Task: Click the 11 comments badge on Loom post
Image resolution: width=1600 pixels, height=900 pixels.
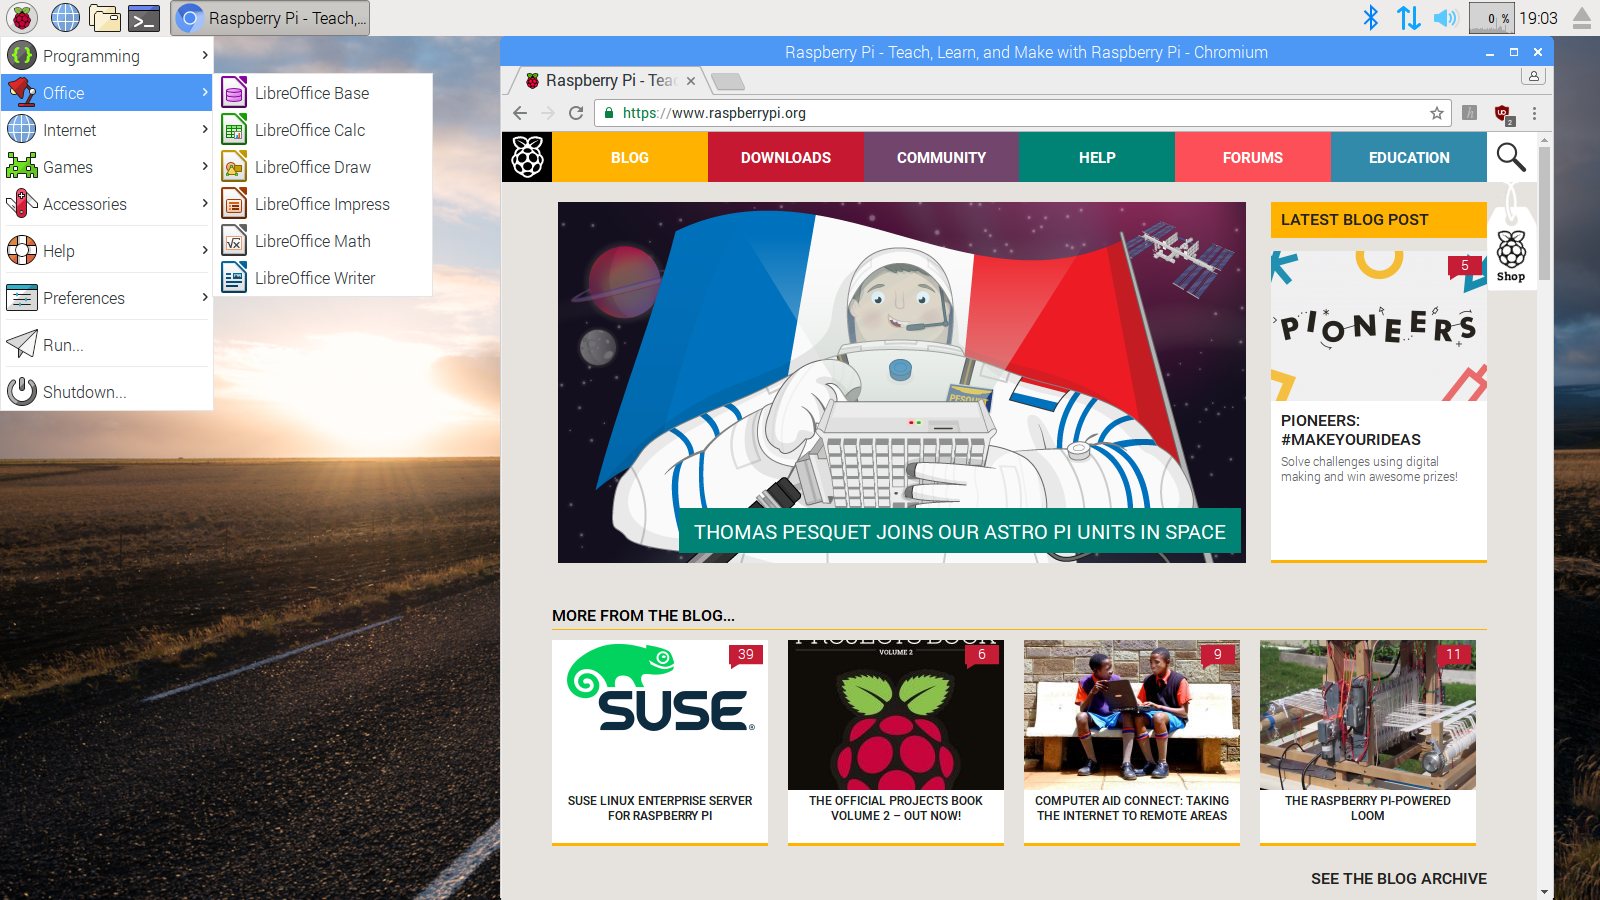Action: [x=1454, y=655]
